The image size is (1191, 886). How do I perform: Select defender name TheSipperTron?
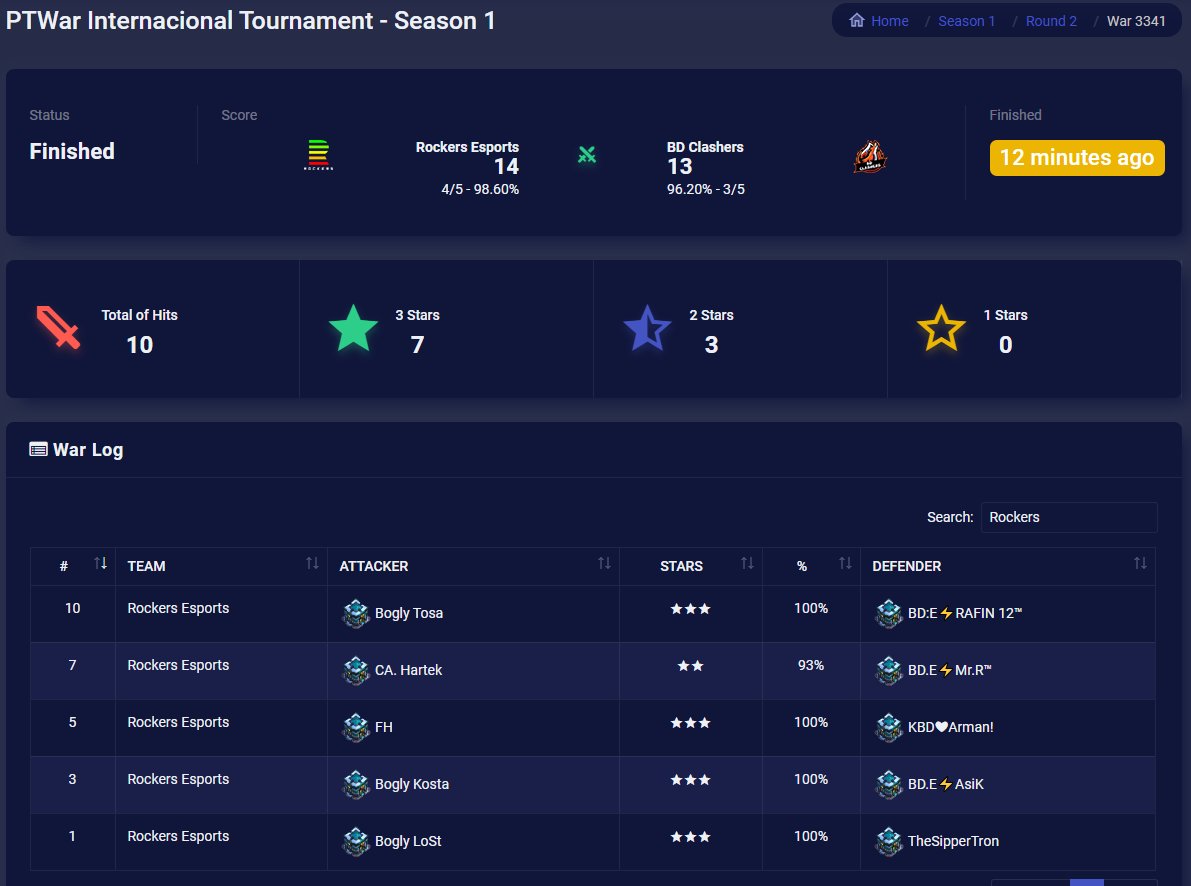point(953,841)
